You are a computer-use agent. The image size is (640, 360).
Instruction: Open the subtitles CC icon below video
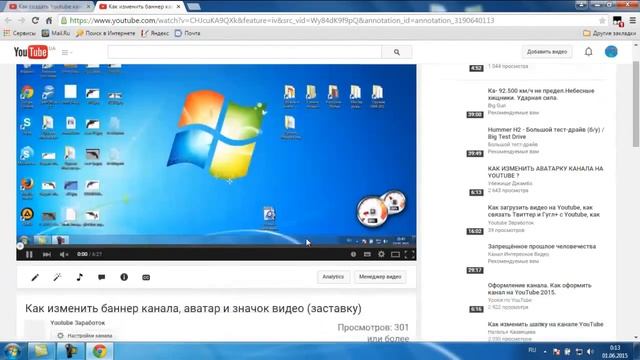[146, 278]
